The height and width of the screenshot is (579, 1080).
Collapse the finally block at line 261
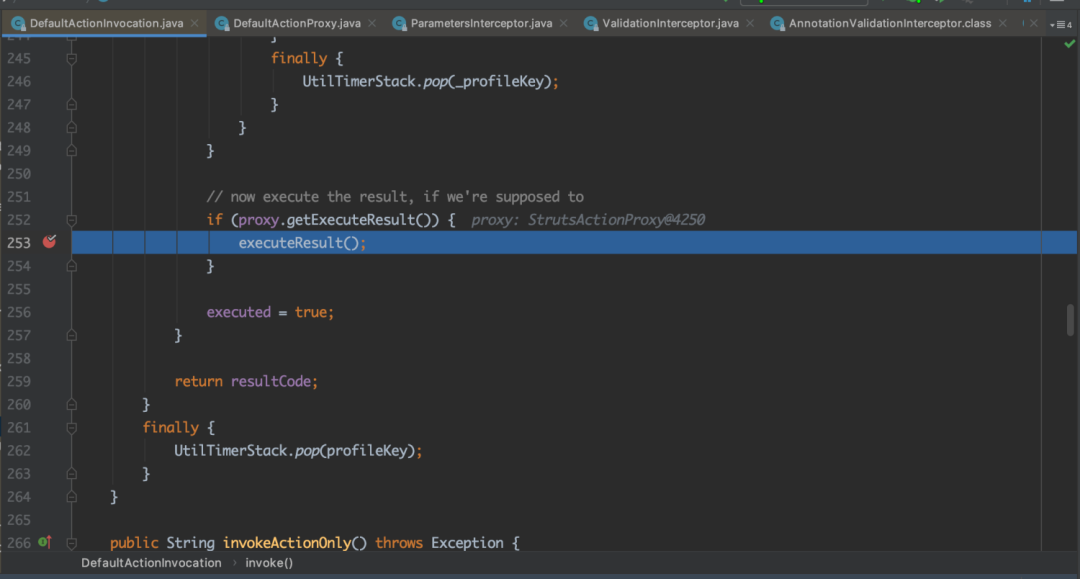click(x=72, y=428)
